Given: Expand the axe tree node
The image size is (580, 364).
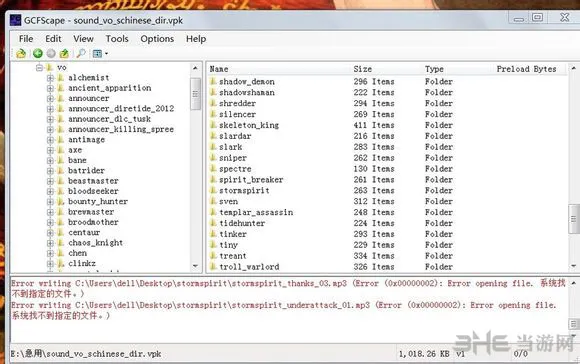Looking at the screenshot, I should [50, 150].
